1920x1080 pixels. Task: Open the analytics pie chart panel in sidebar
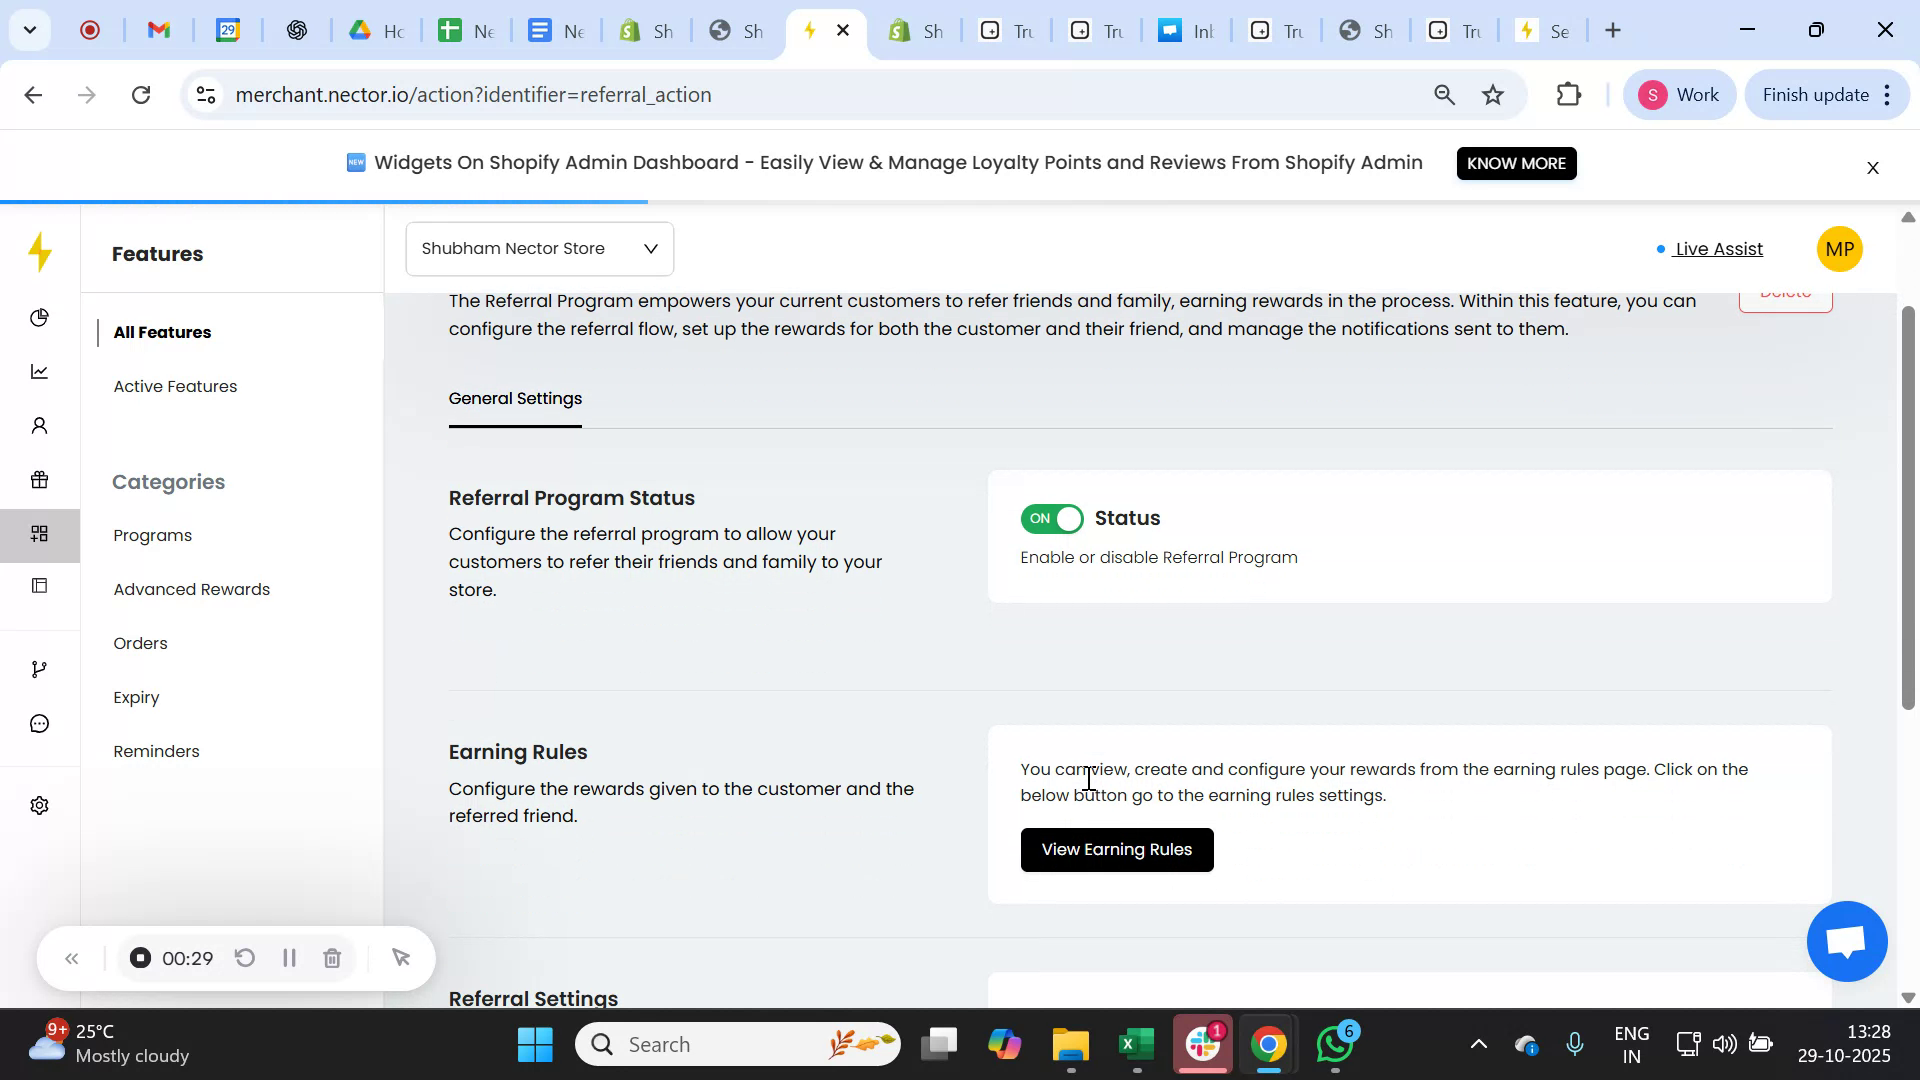(39, 317)
